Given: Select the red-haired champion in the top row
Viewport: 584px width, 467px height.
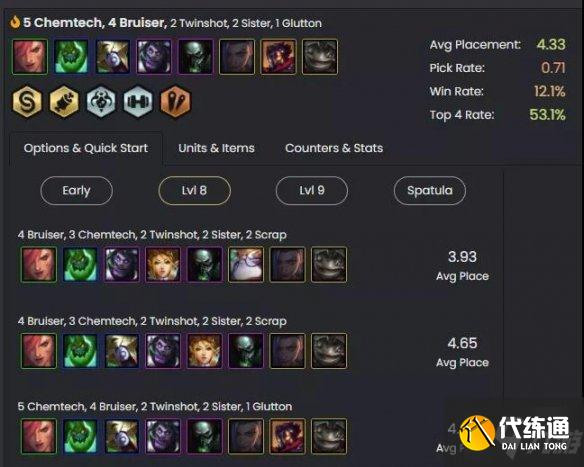Looking at the screenshot, I should pyautogui.click(x=30, y=57).
